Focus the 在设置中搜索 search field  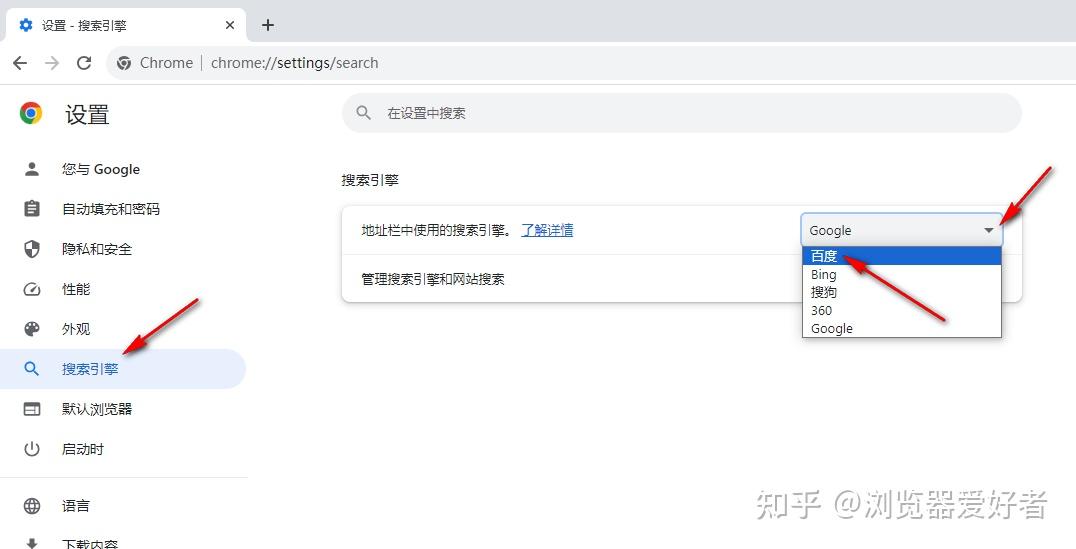[x=681, y=113]
